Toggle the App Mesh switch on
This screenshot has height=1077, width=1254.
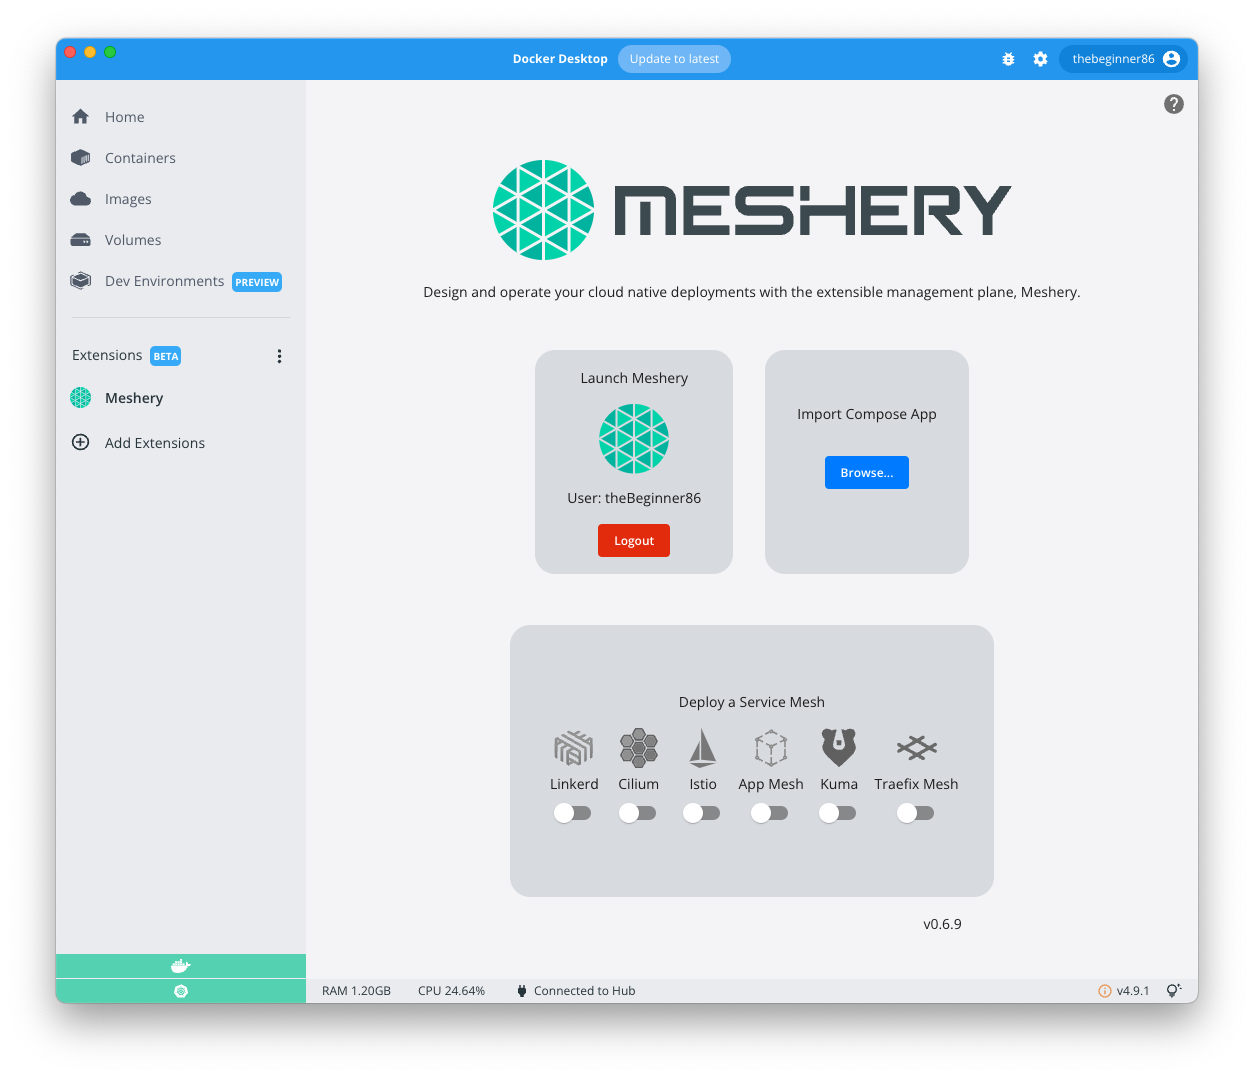(x=770, y=813)
